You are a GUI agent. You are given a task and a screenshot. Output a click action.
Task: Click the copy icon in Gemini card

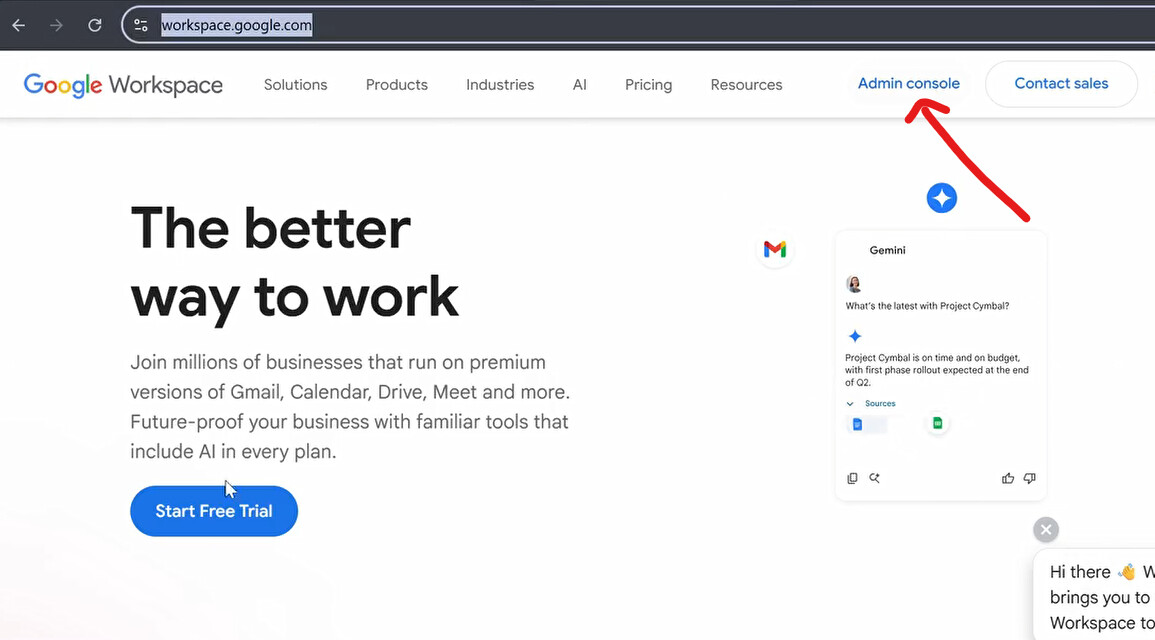[852, 479]
